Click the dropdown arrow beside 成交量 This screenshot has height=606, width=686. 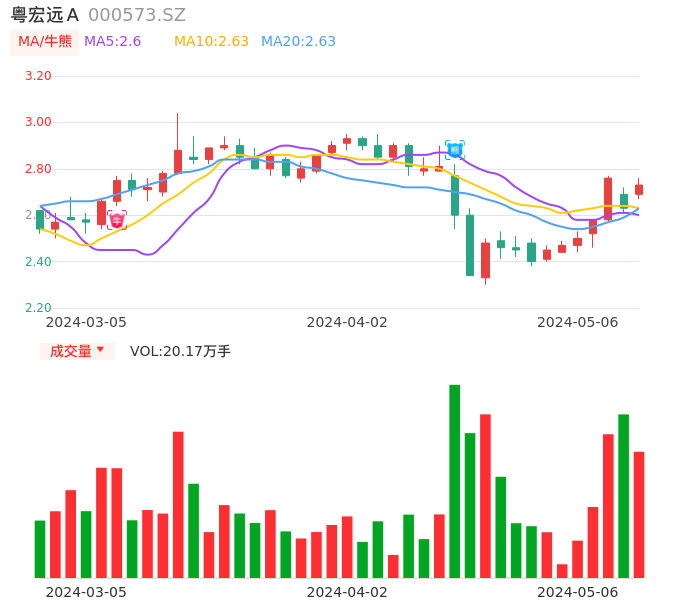[x=100, y=350]
